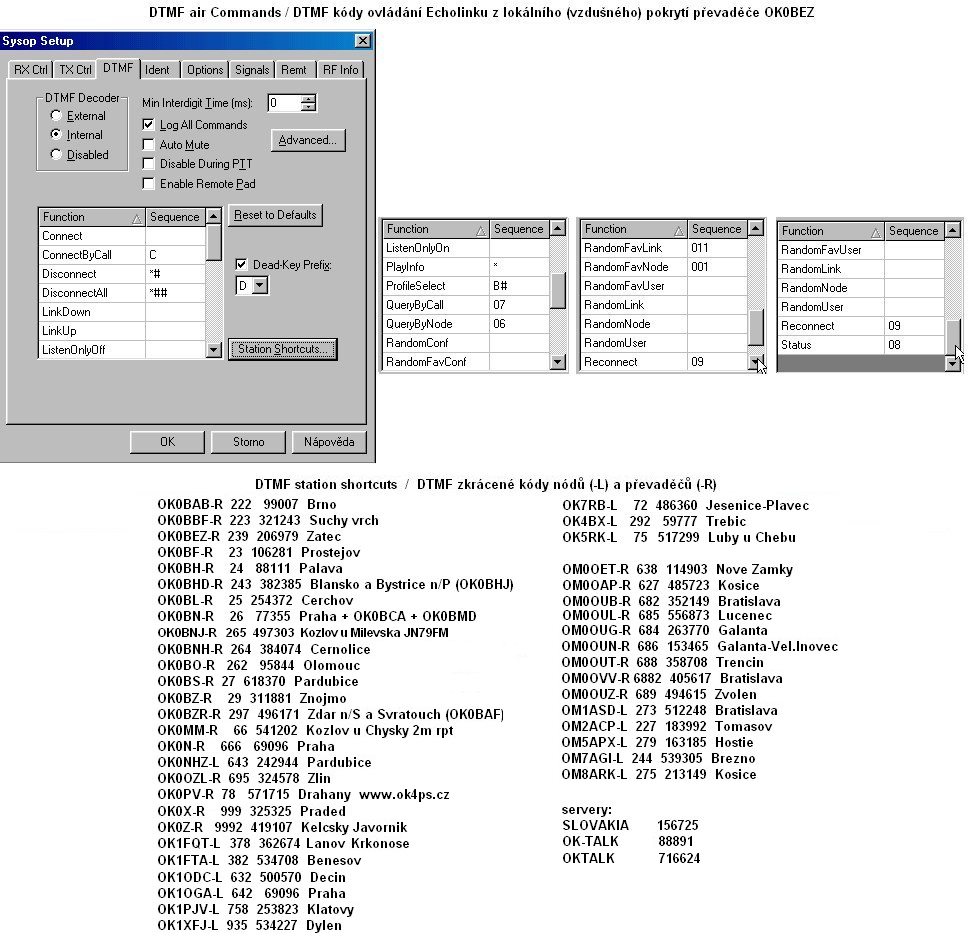The height and width of the screenshot is (941, 972).
Task: Click scroll-up arrow in ListenOnlyOn list panel
Action: [x=557, y=228]
